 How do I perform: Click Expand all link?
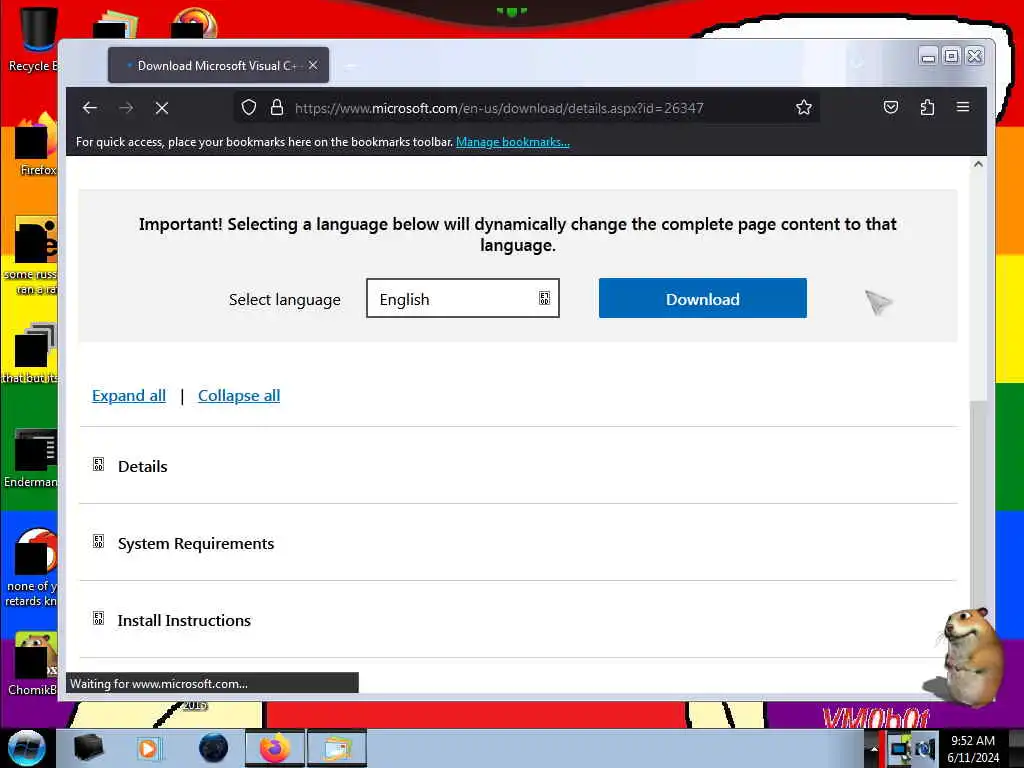129,396
